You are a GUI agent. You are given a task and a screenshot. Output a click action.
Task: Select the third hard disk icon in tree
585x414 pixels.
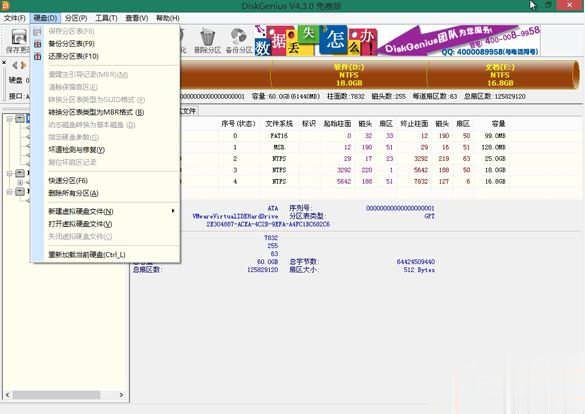[x=20, y=192]
